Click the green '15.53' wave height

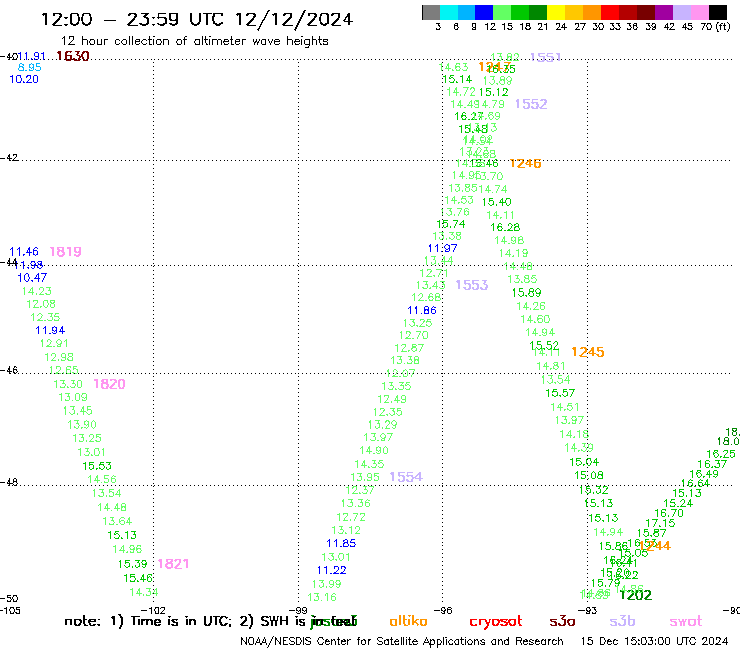click(97, 466)
